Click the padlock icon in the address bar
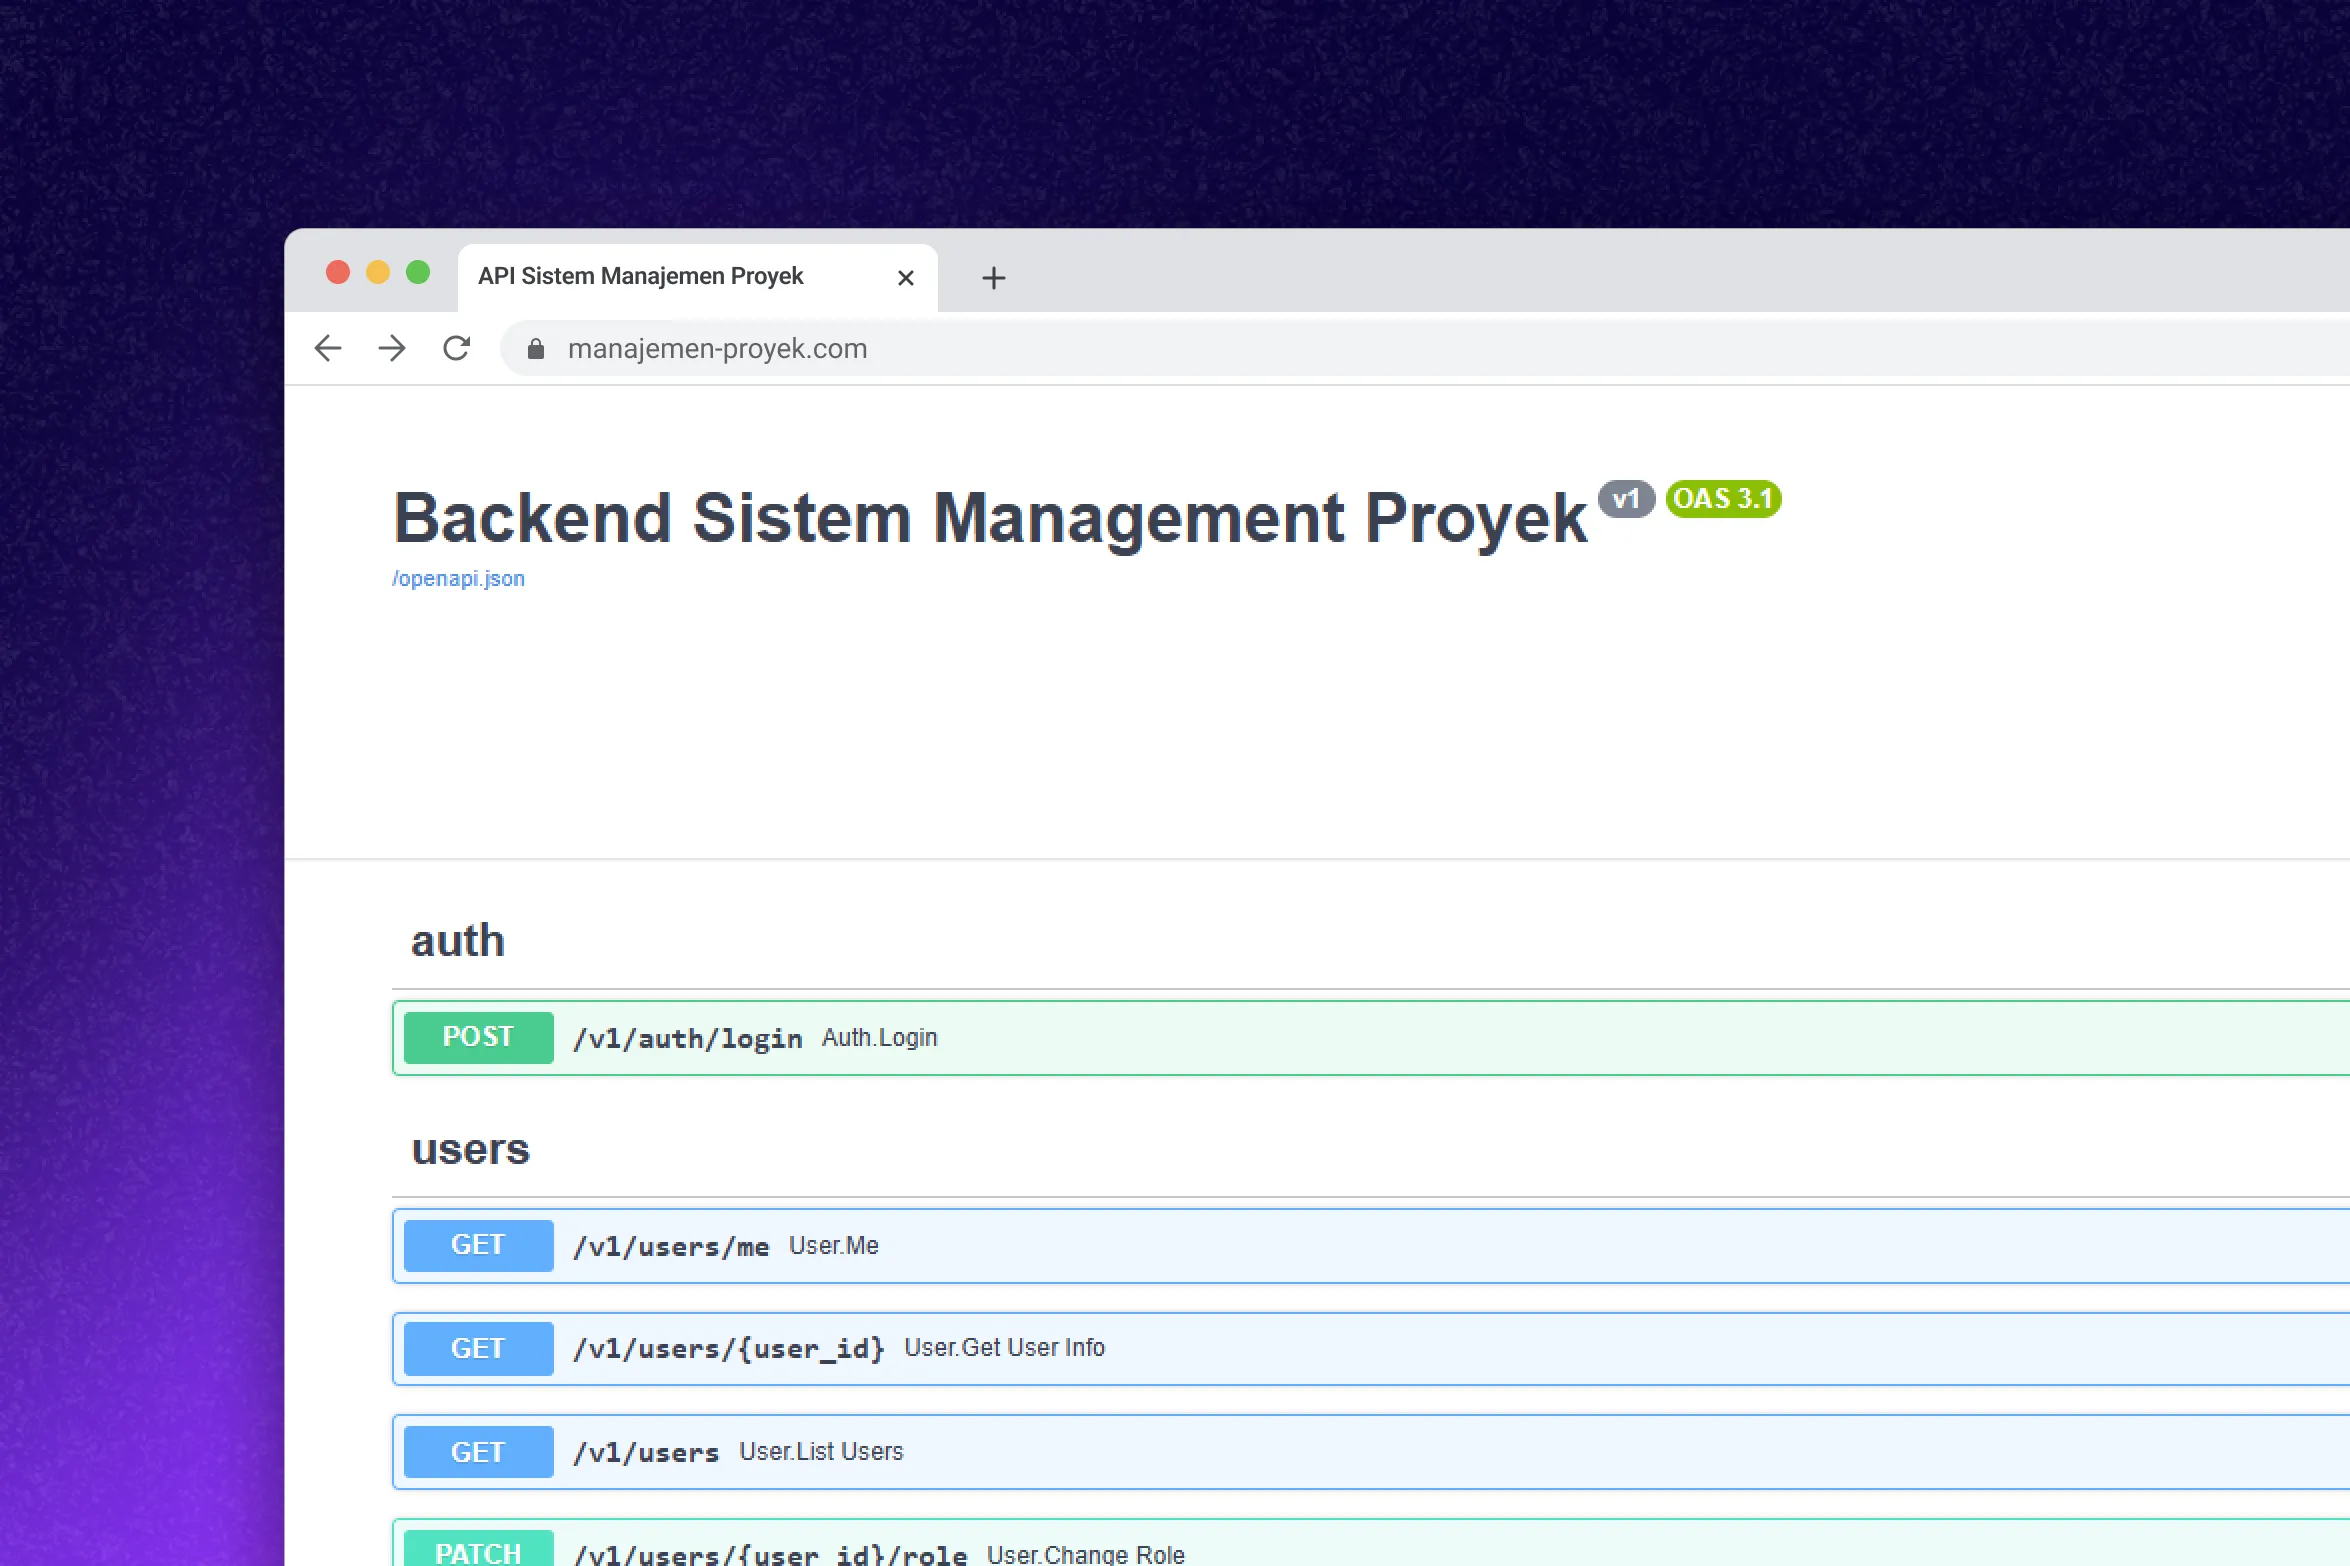 [x=535, y=348]
